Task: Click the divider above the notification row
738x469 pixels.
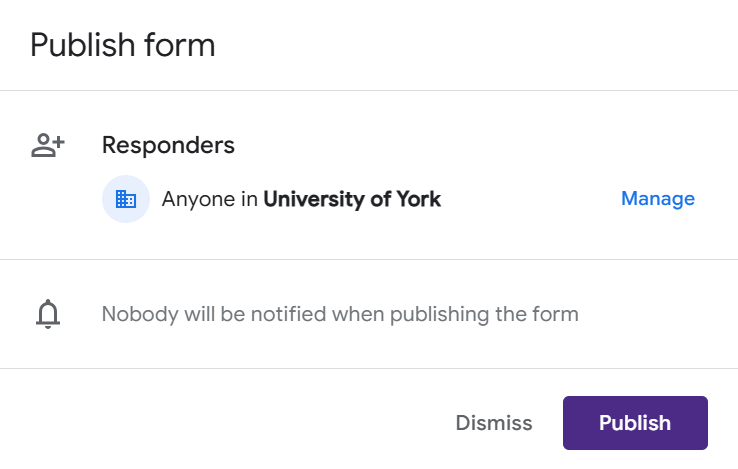Action: (x=369, y=260)
